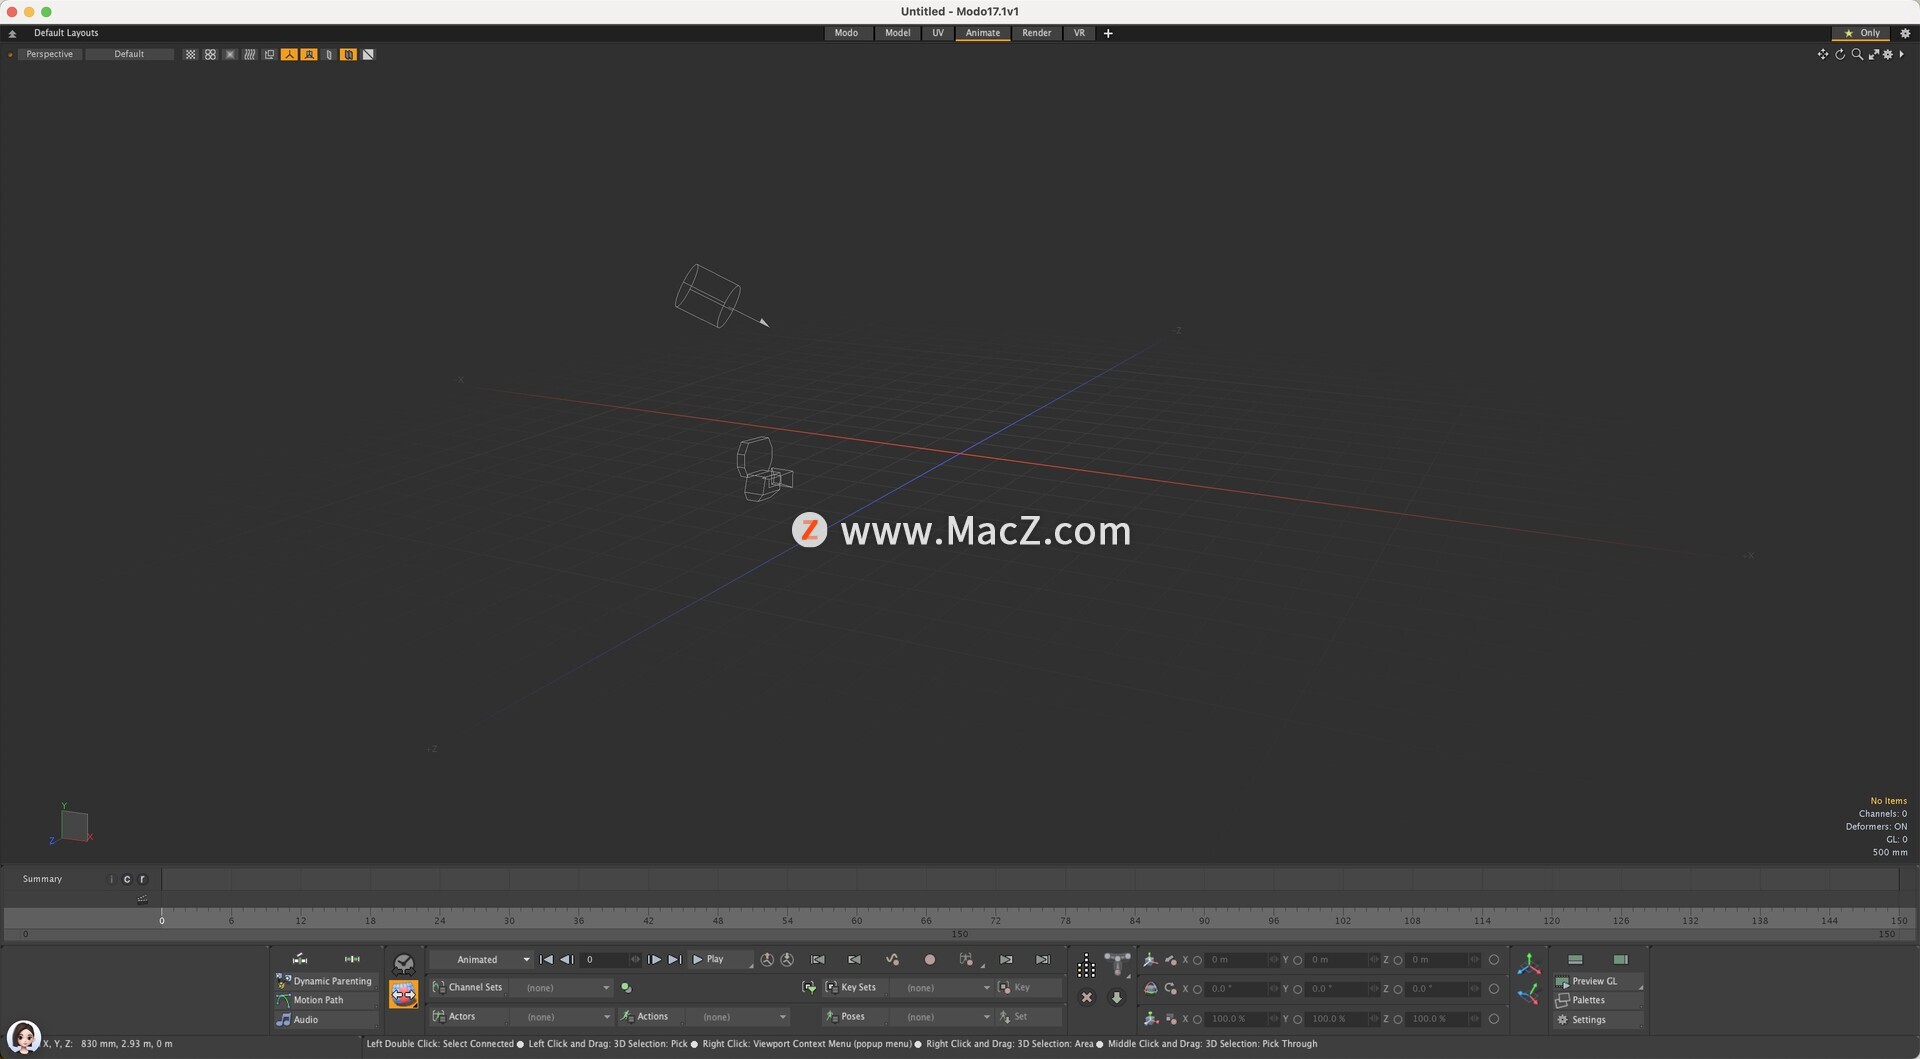Click the scale X 100.0 % field
Image resolution: width=1920 pixels, height=1059 pixels.
point(1235,1019)
